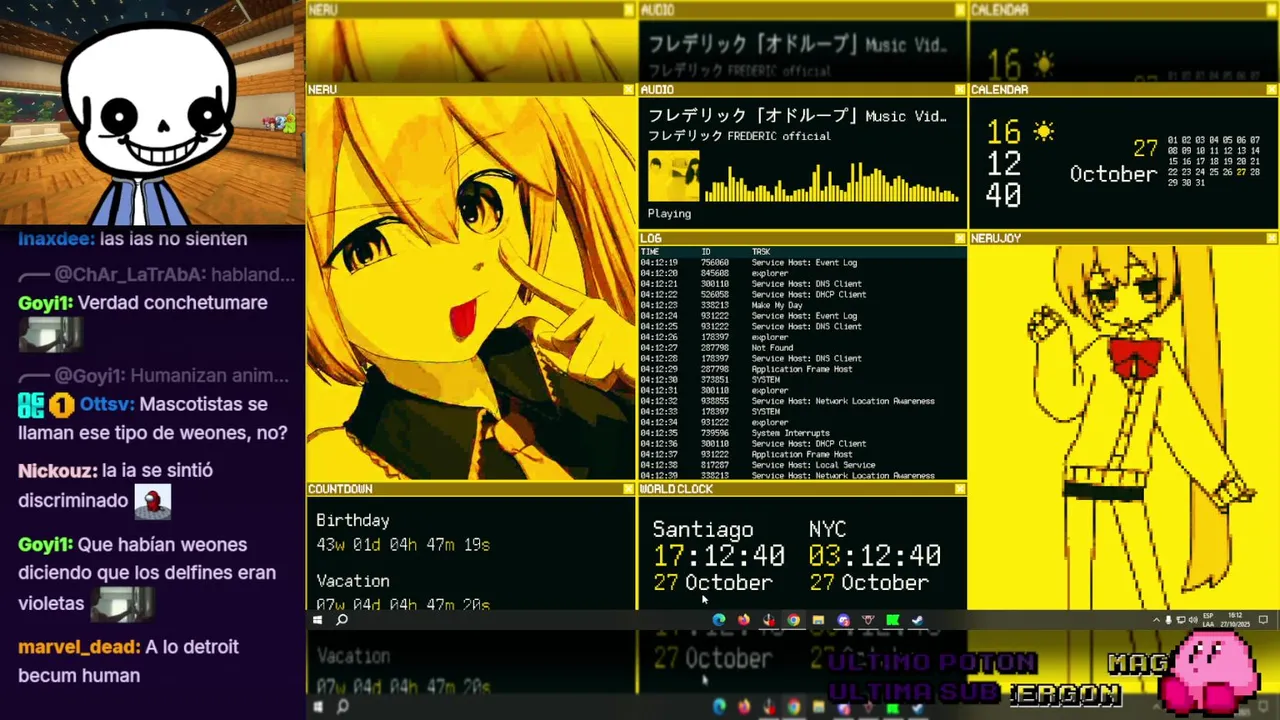Viewport: 1280px width, 720px height.
Task: Click the TASK column header in Log
Action: (x=761, y=252)
